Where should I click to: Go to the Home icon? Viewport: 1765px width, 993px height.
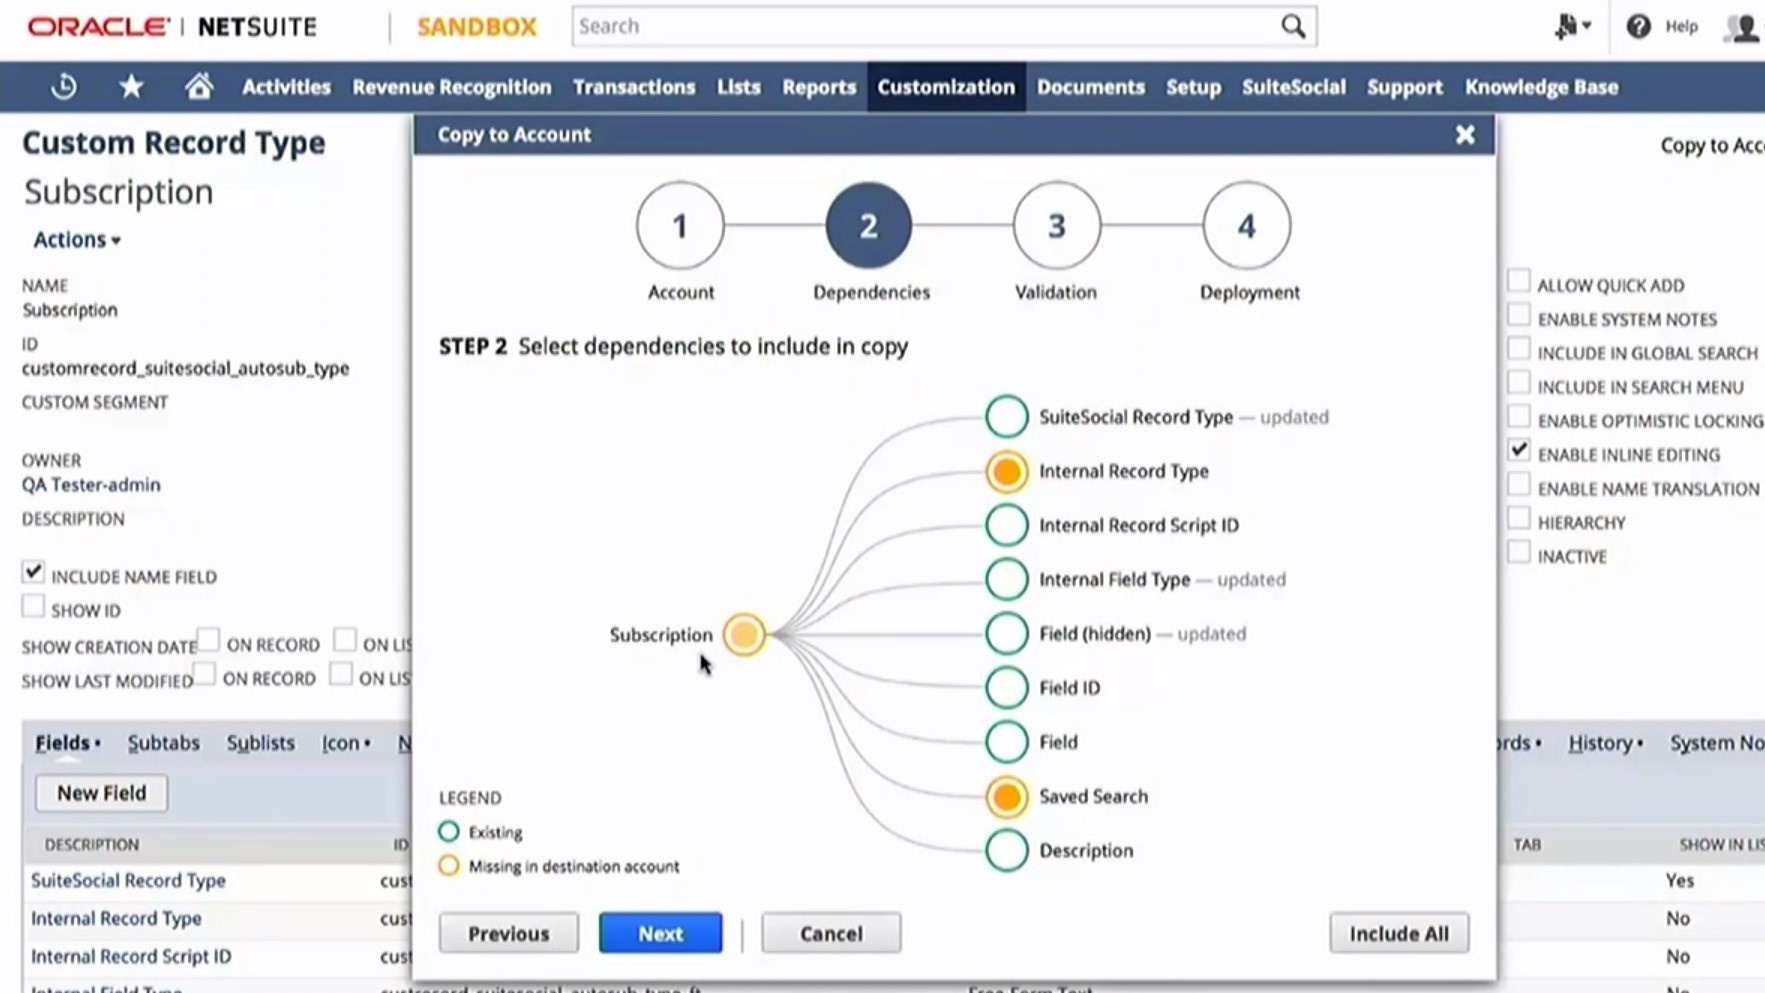coord(199,87)
